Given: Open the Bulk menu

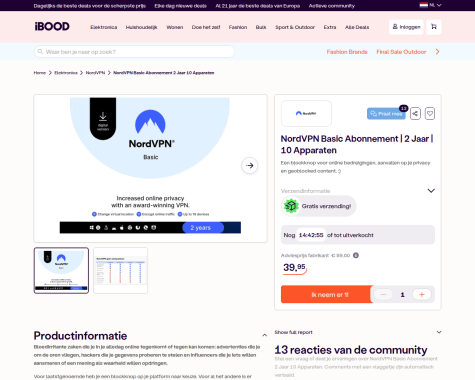Looking at the screenshot, I should (261, 27).
